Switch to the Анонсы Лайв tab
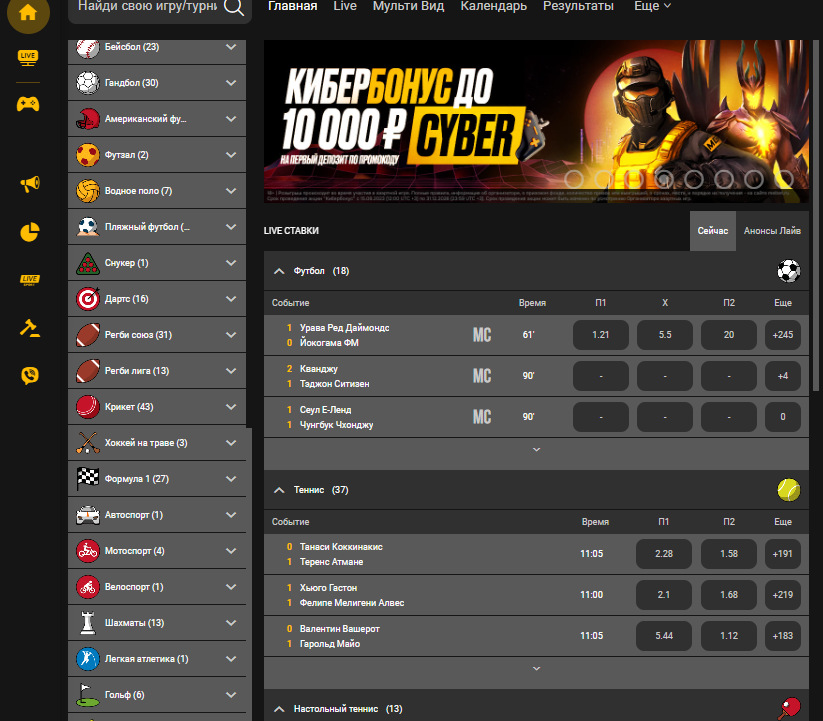This screenshot has width=823, height=721. coord(772,231)
